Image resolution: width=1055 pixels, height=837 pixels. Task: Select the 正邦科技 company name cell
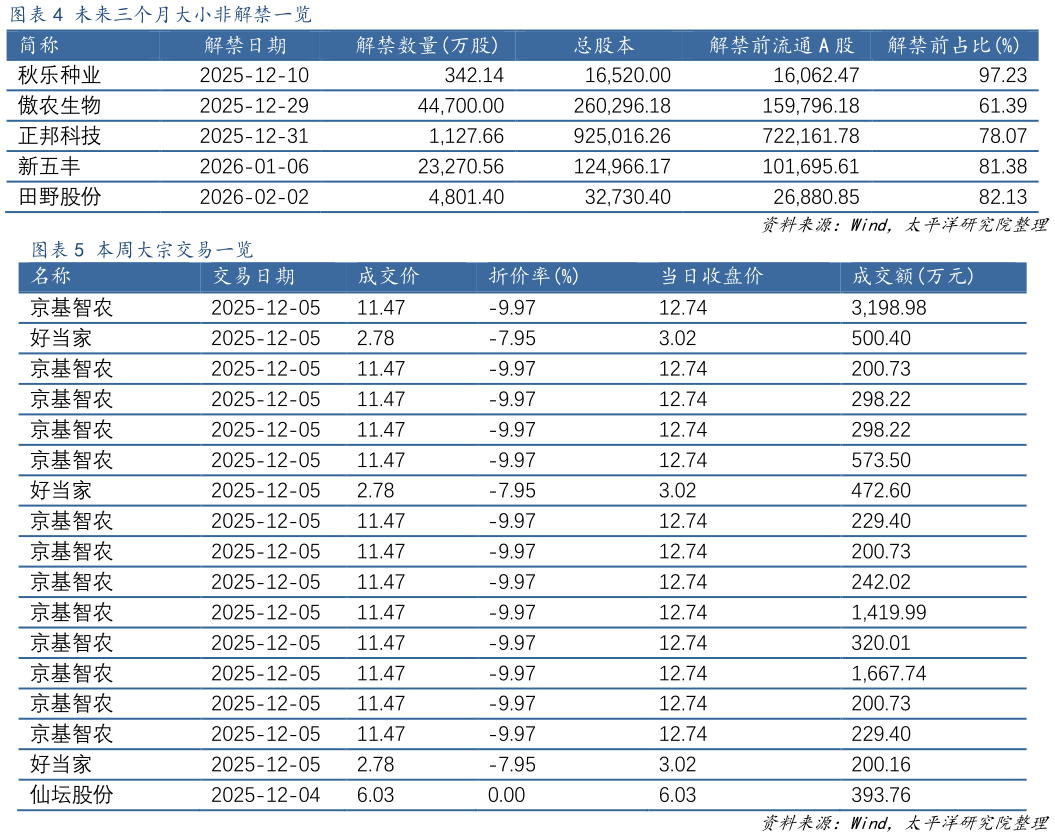pyautogui.click(x=59, y=136)
